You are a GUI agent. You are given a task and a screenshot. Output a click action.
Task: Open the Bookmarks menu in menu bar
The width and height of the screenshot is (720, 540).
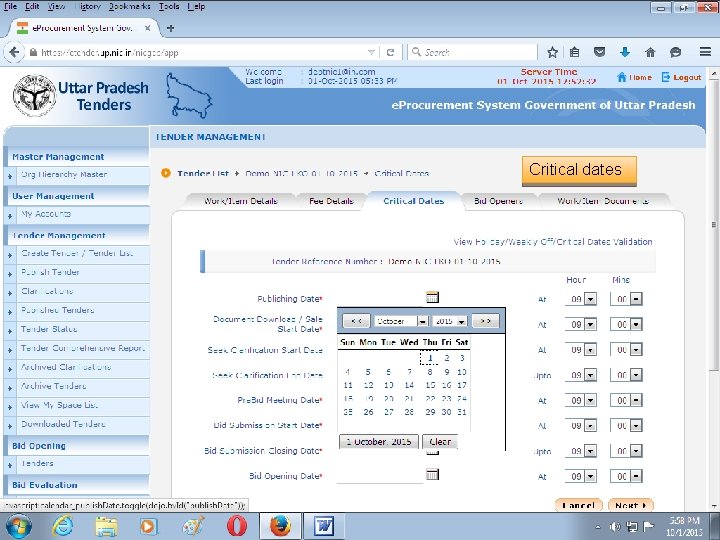pos(130,6)
